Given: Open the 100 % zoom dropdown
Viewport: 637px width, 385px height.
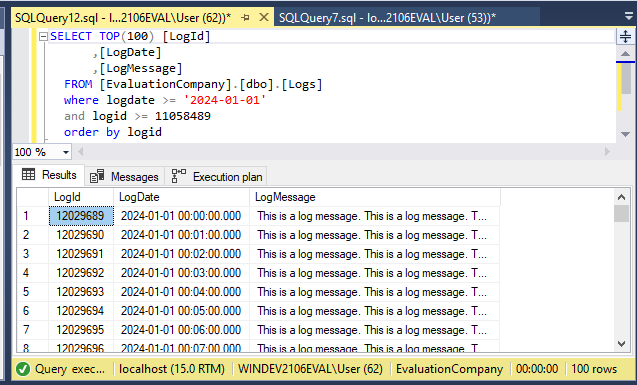Looking at the screenshot, I should 65,152.
